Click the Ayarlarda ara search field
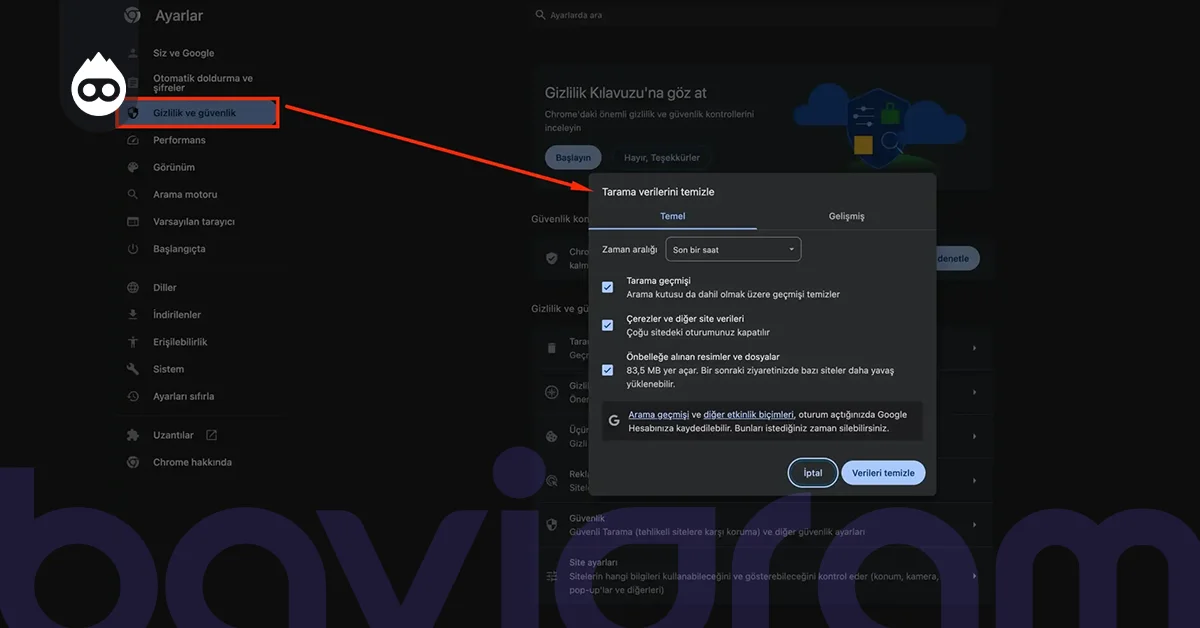1200x628 pixels. pyautogui.click(x=765, y=16)
